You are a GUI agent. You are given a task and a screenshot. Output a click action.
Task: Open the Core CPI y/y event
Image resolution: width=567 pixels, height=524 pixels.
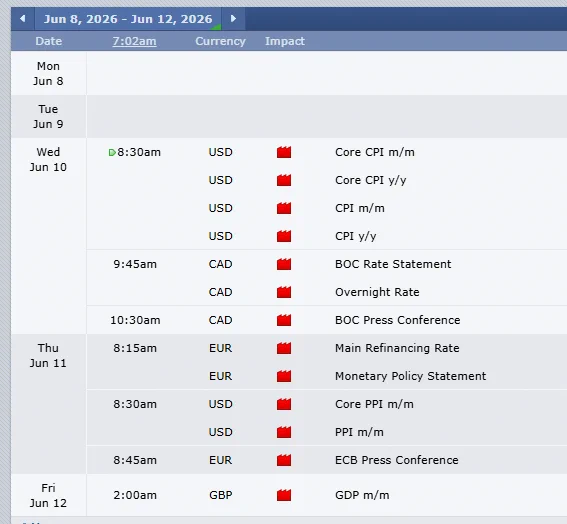pyautogui.click(x=371, y=180)
